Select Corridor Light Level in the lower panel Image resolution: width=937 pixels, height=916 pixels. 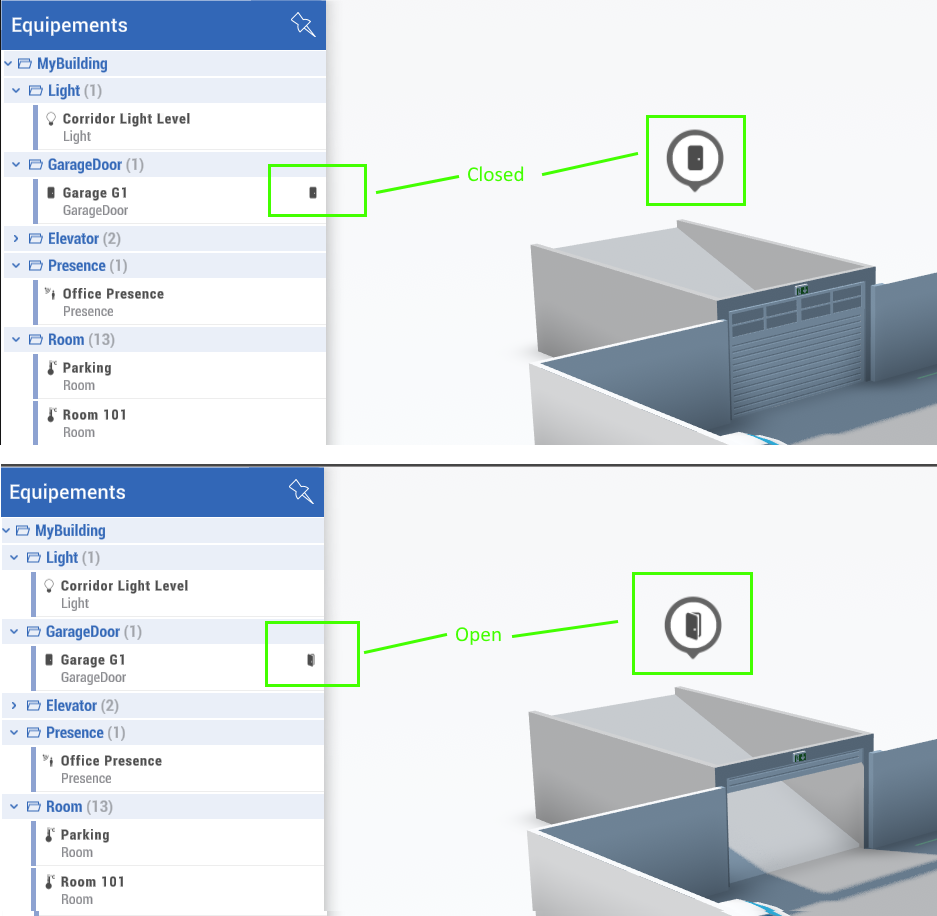tap(124, 586)
